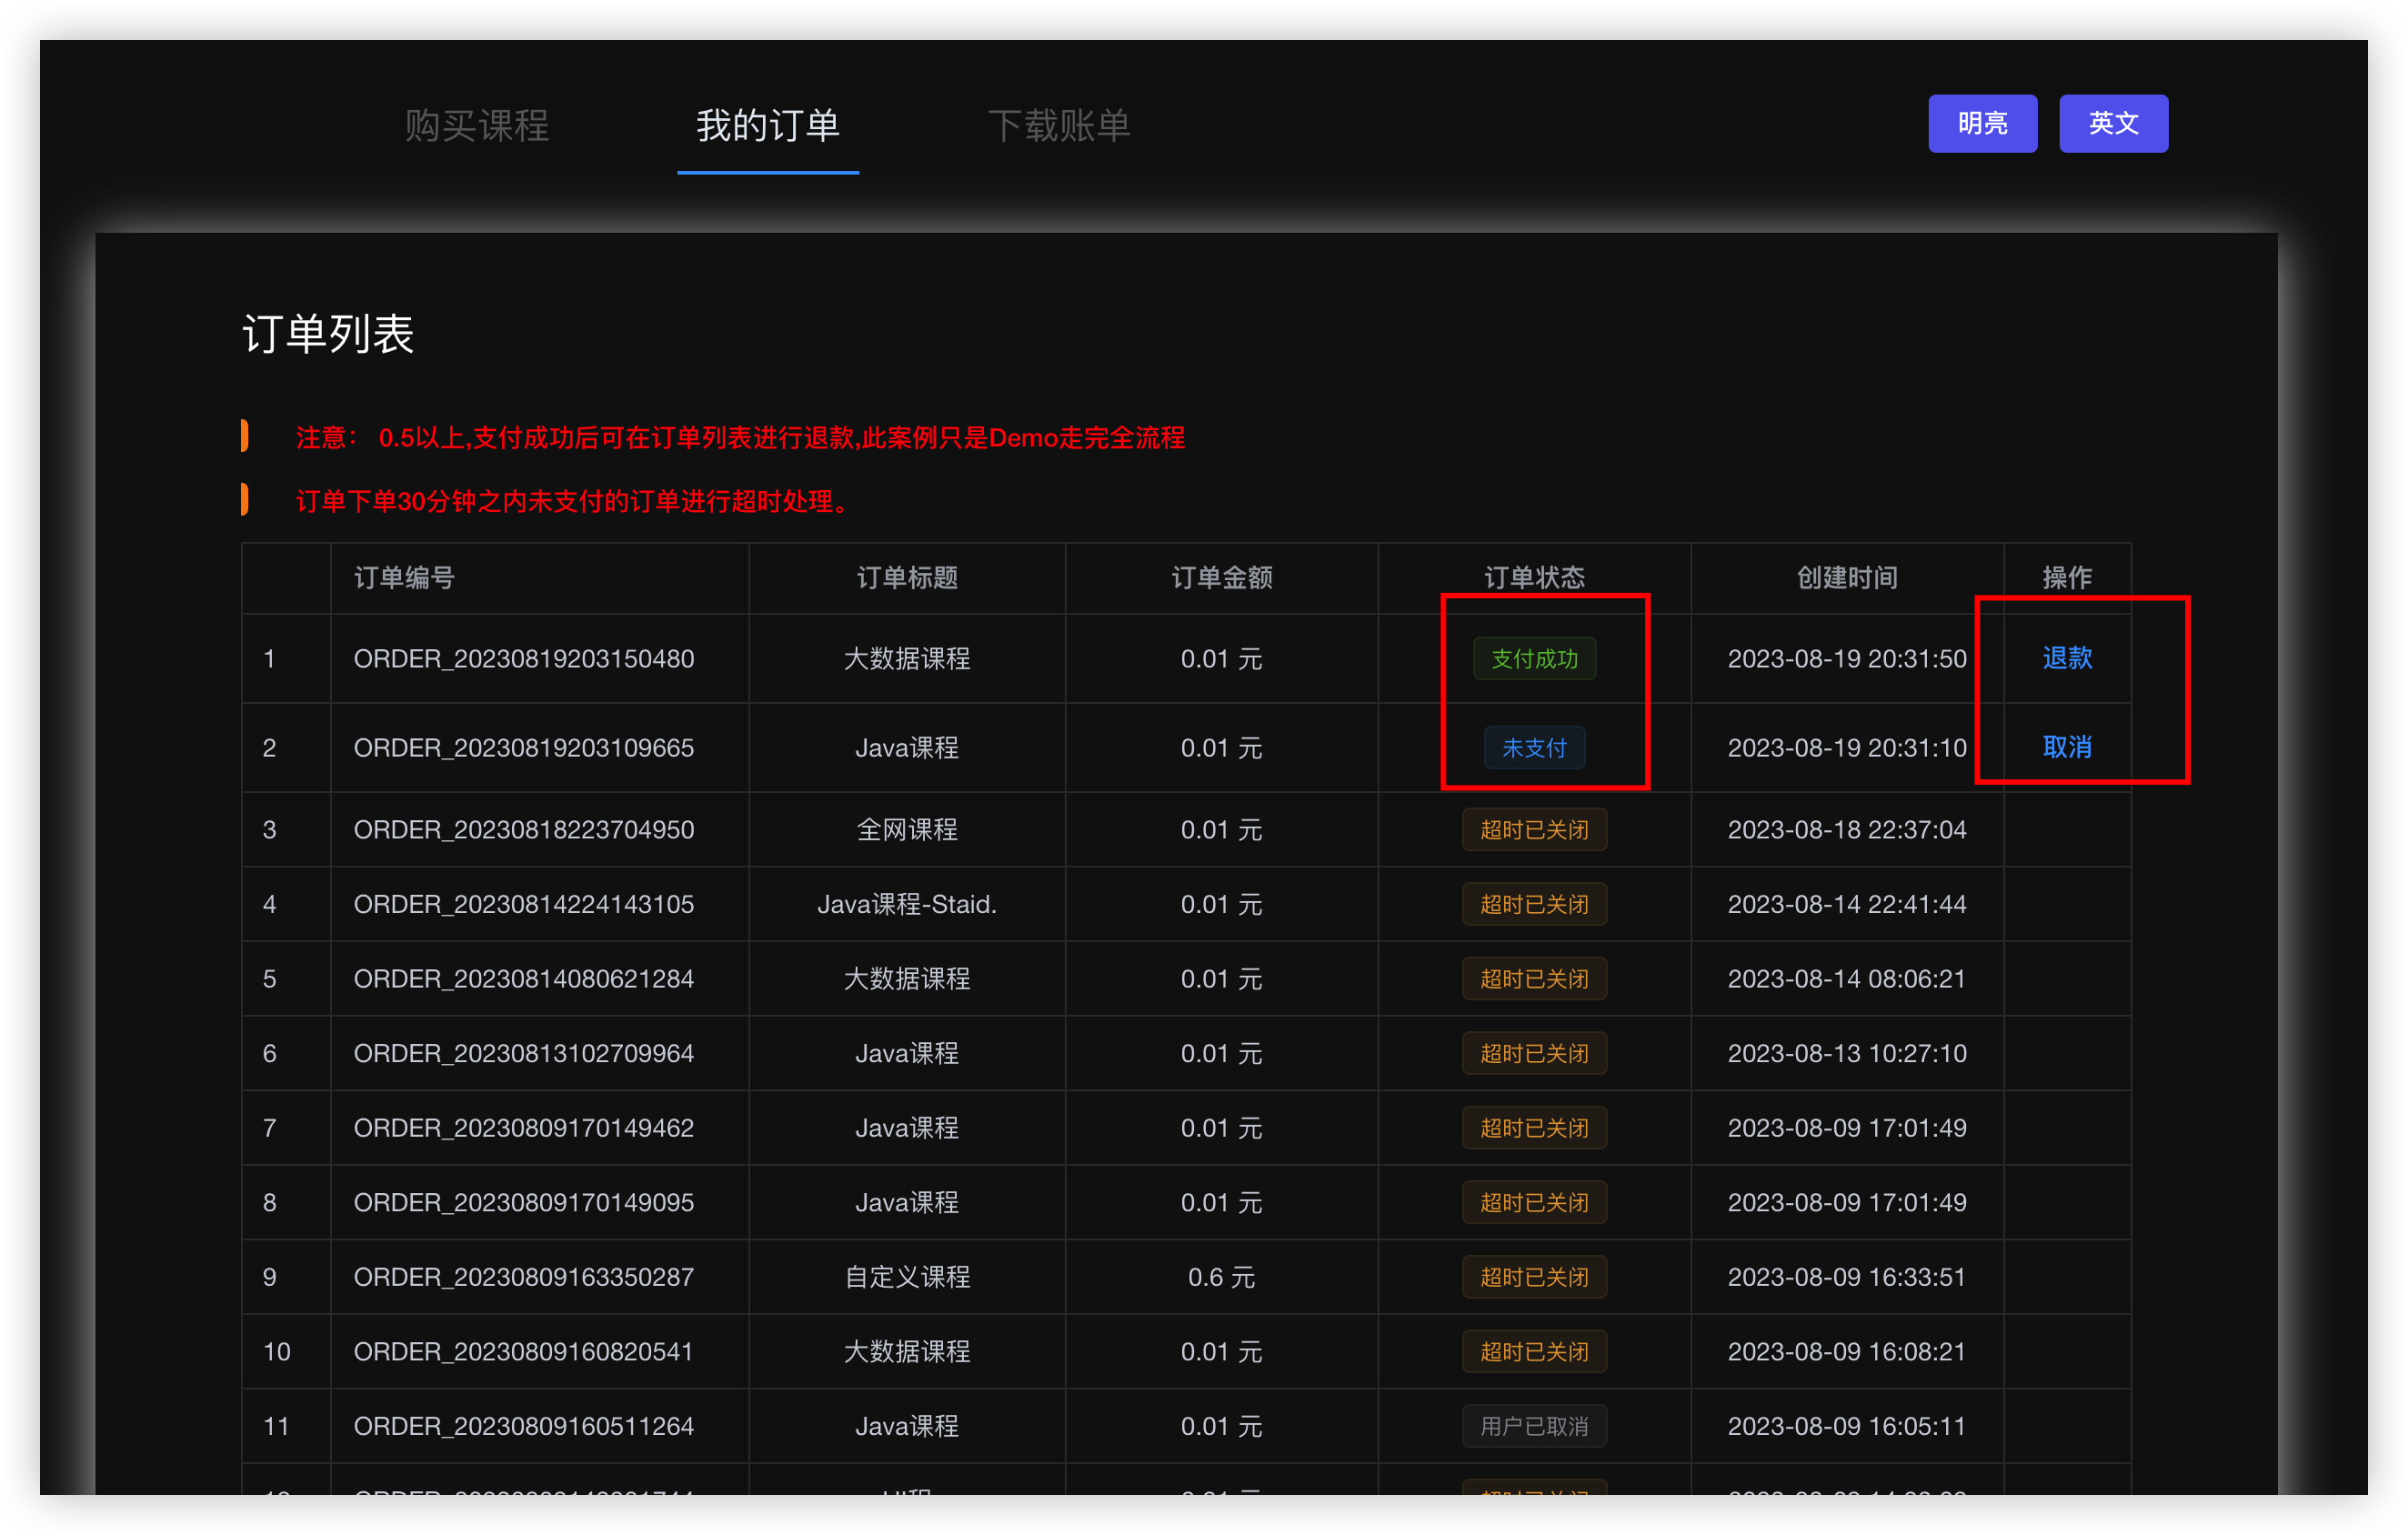Select order number ORDER_20230819203150480
The image size is (2408, 1535).
click(x=523, y=659)
